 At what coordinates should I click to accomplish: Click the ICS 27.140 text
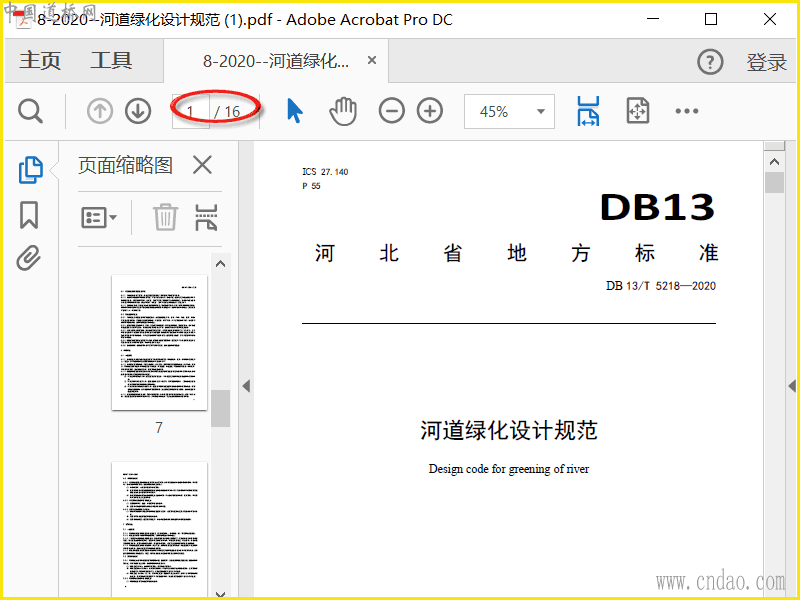[x=325, y=172]
